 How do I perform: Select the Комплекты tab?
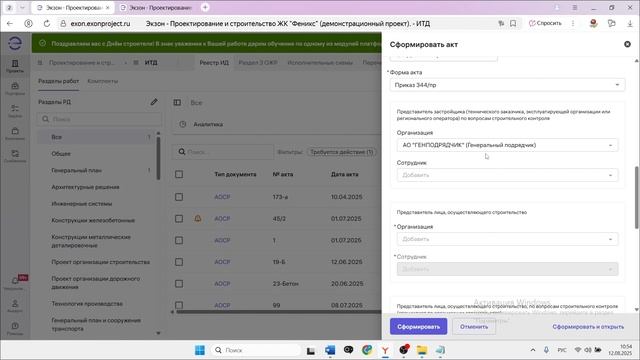pos(102,81)
